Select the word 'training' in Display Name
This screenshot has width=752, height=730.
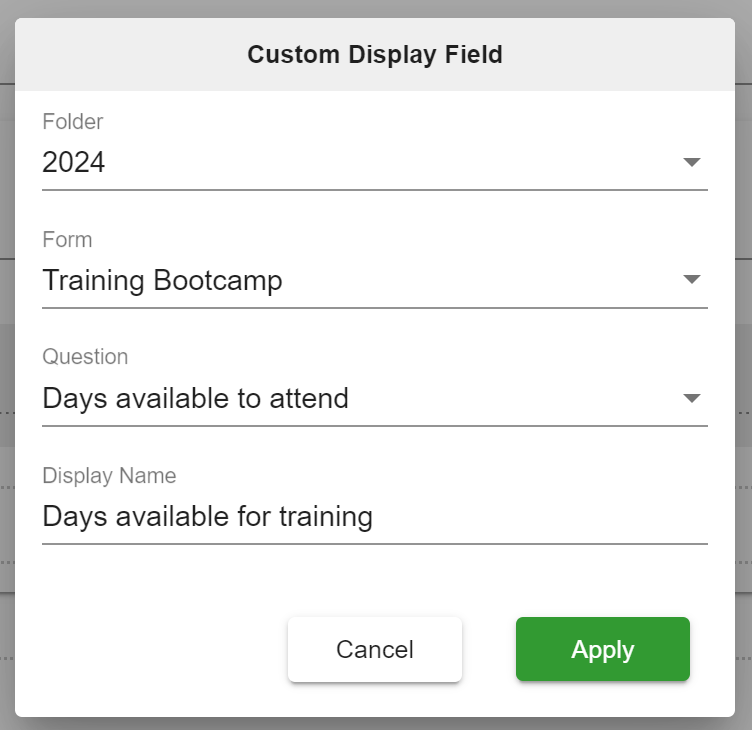click(x=326, y=518)
